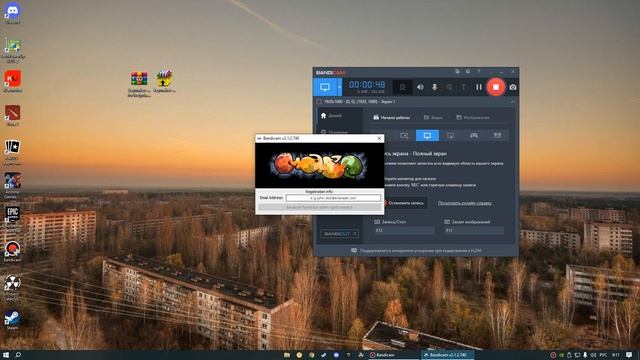Open the Epic Games desktop shortcut
This screenshot has width=640, height=360.
pos(12,218)
